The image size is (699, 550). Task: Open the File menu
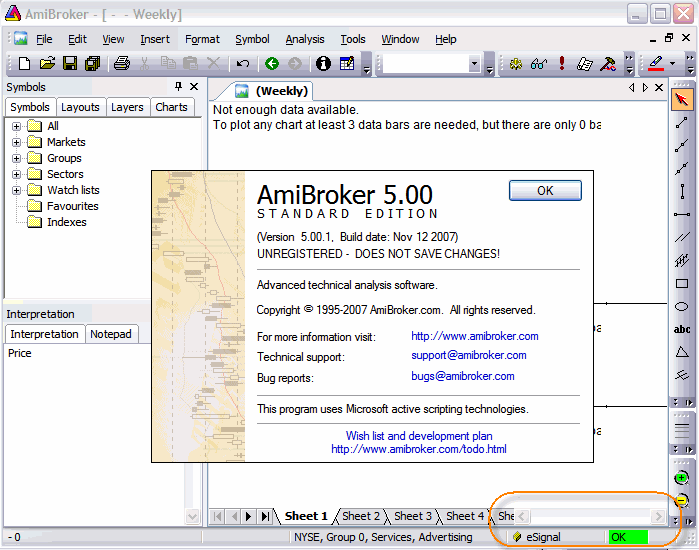point(44,39)
